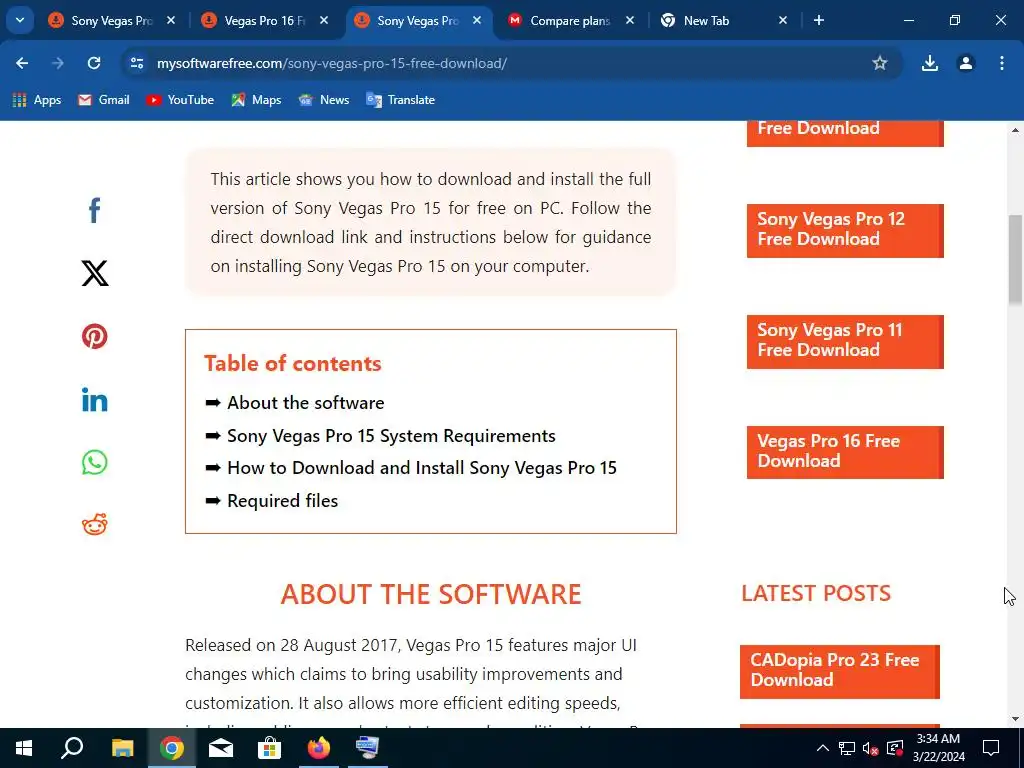This screenshot has height=768, width=1024.
Task: Open Apps bookmark shortcut
Action: (37, 100)
